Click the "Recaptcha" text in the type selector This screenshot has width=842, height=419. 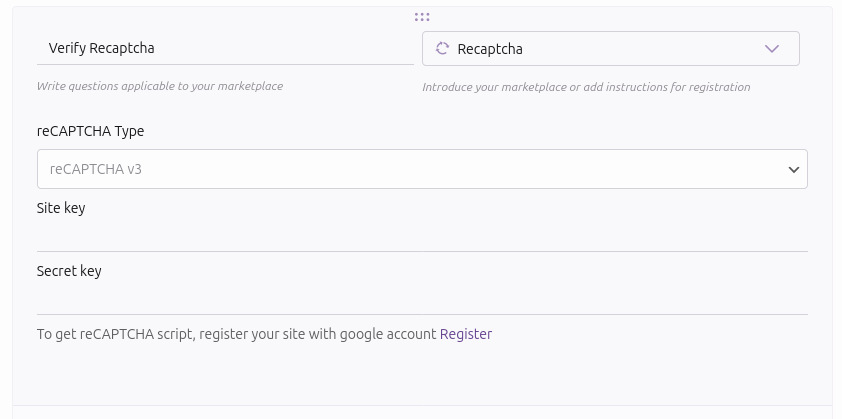490,49
